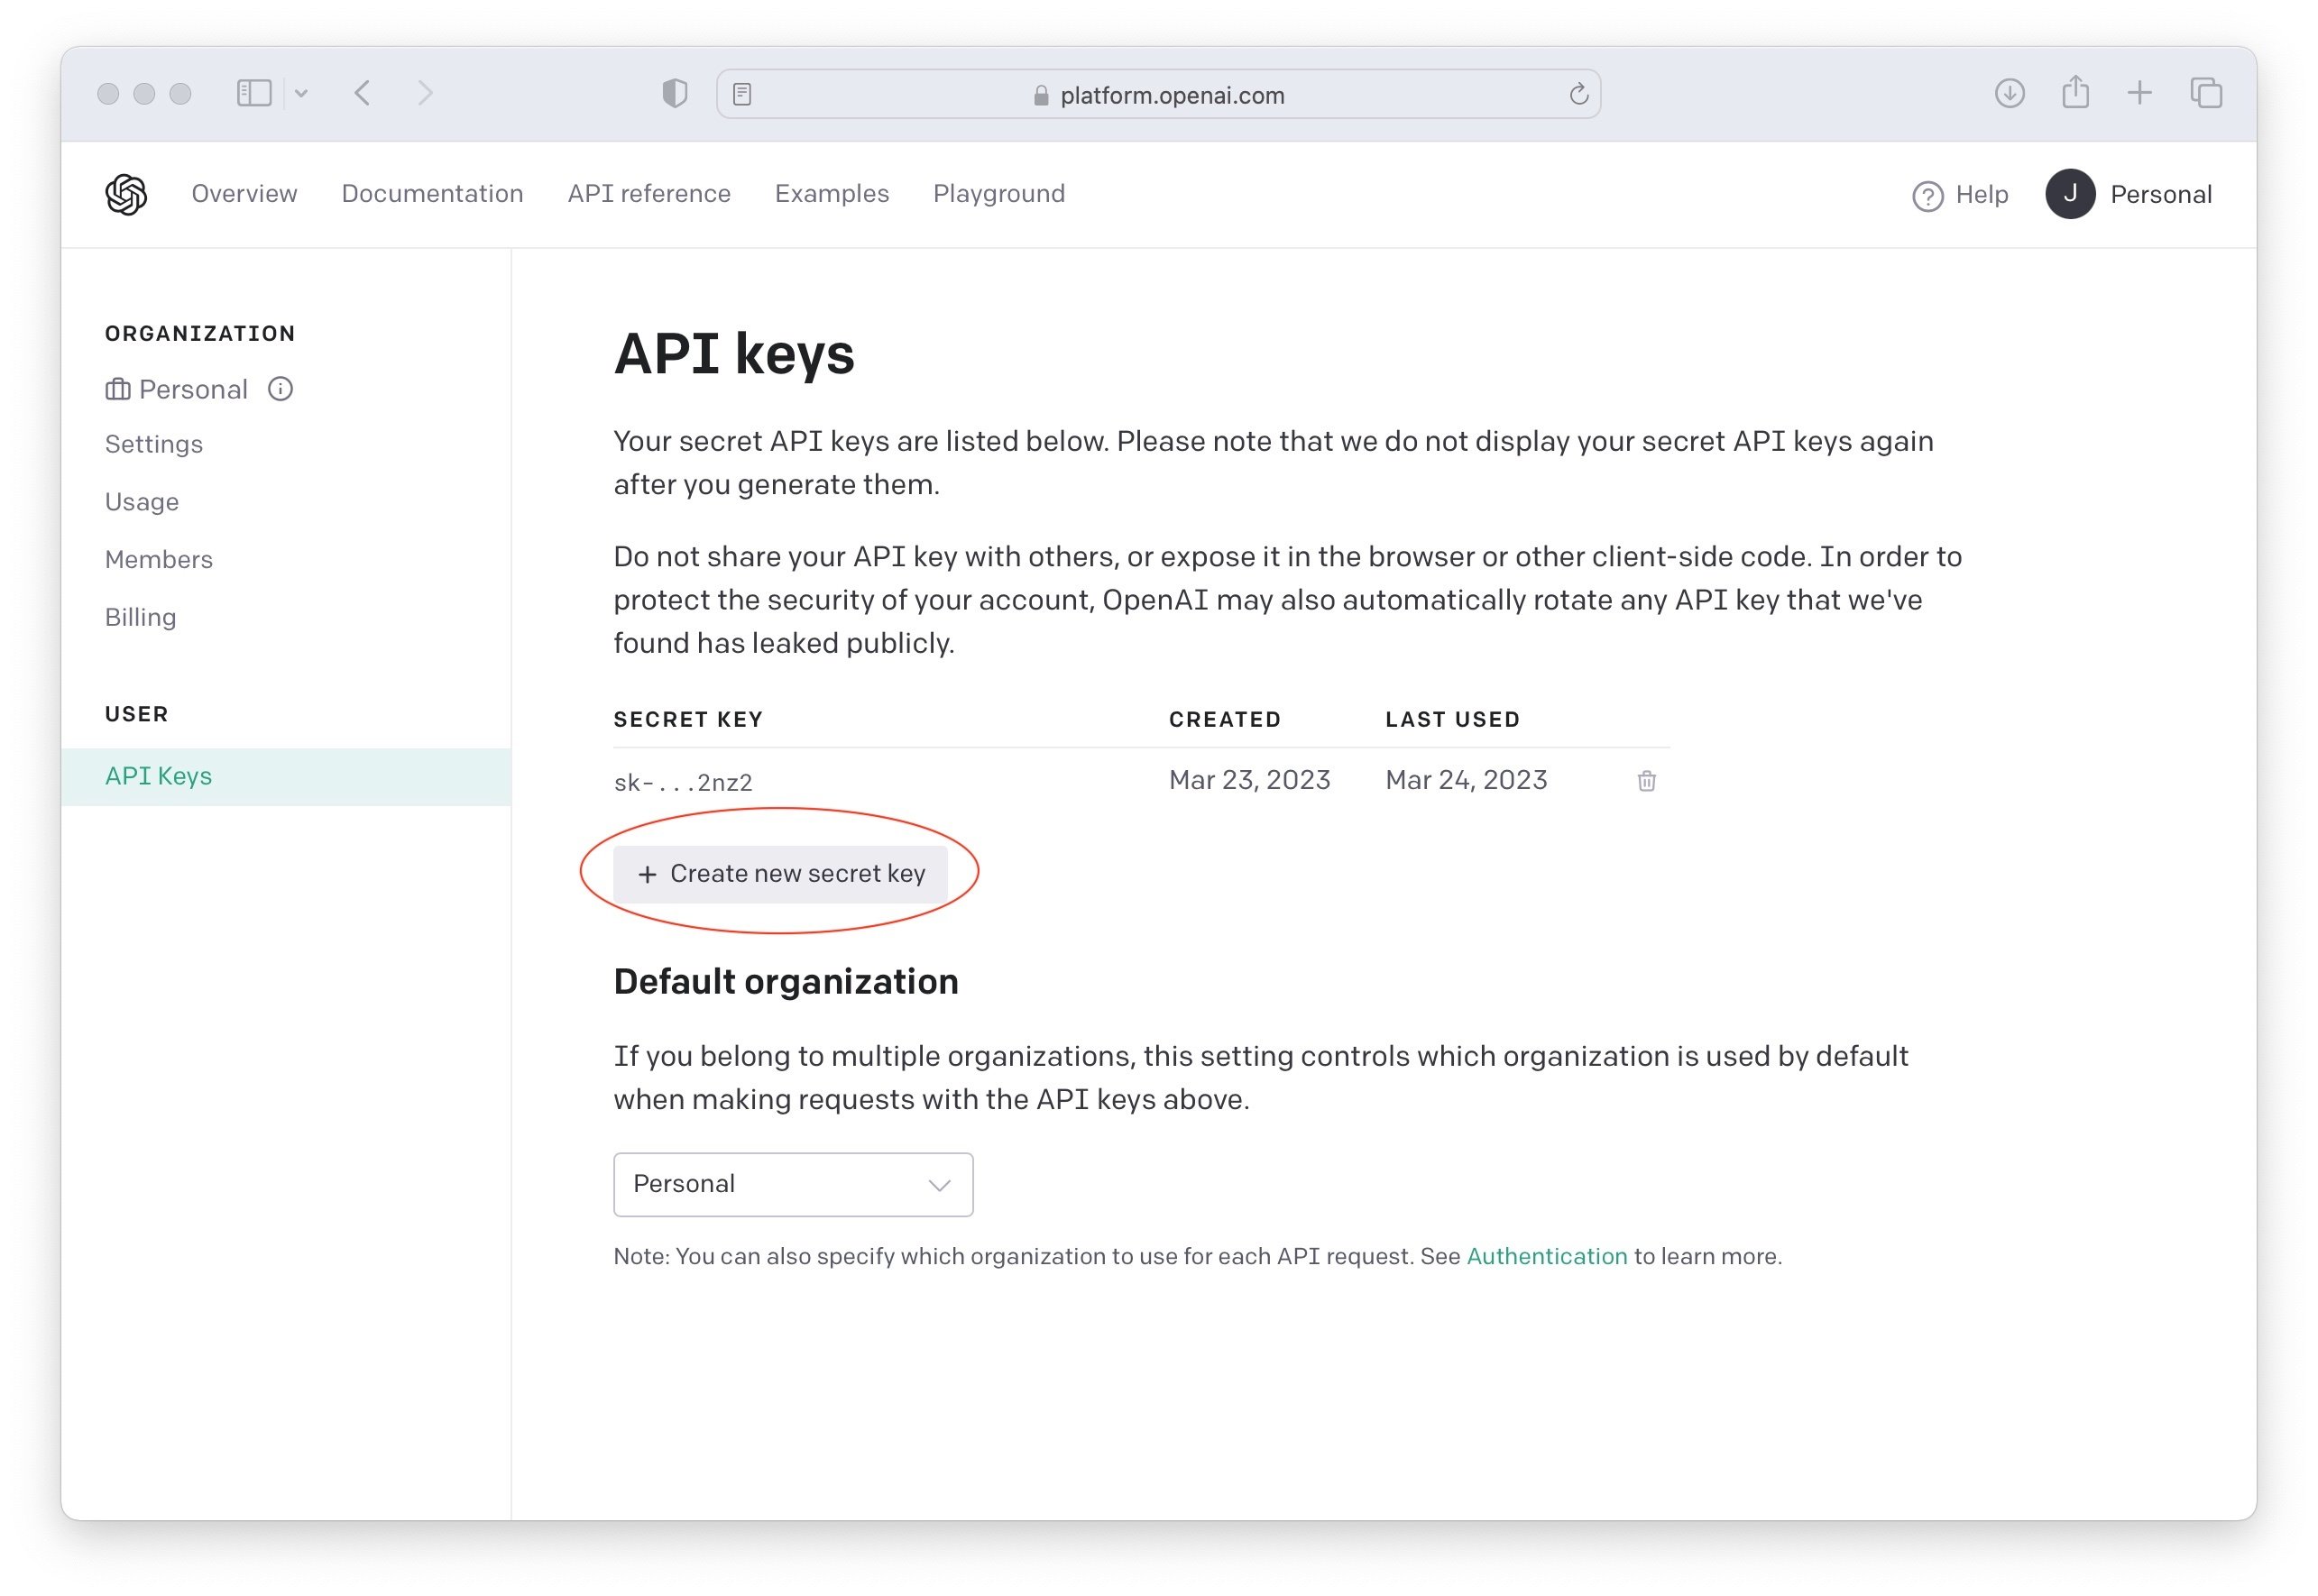Open a new browser tab

(2140, 92)
